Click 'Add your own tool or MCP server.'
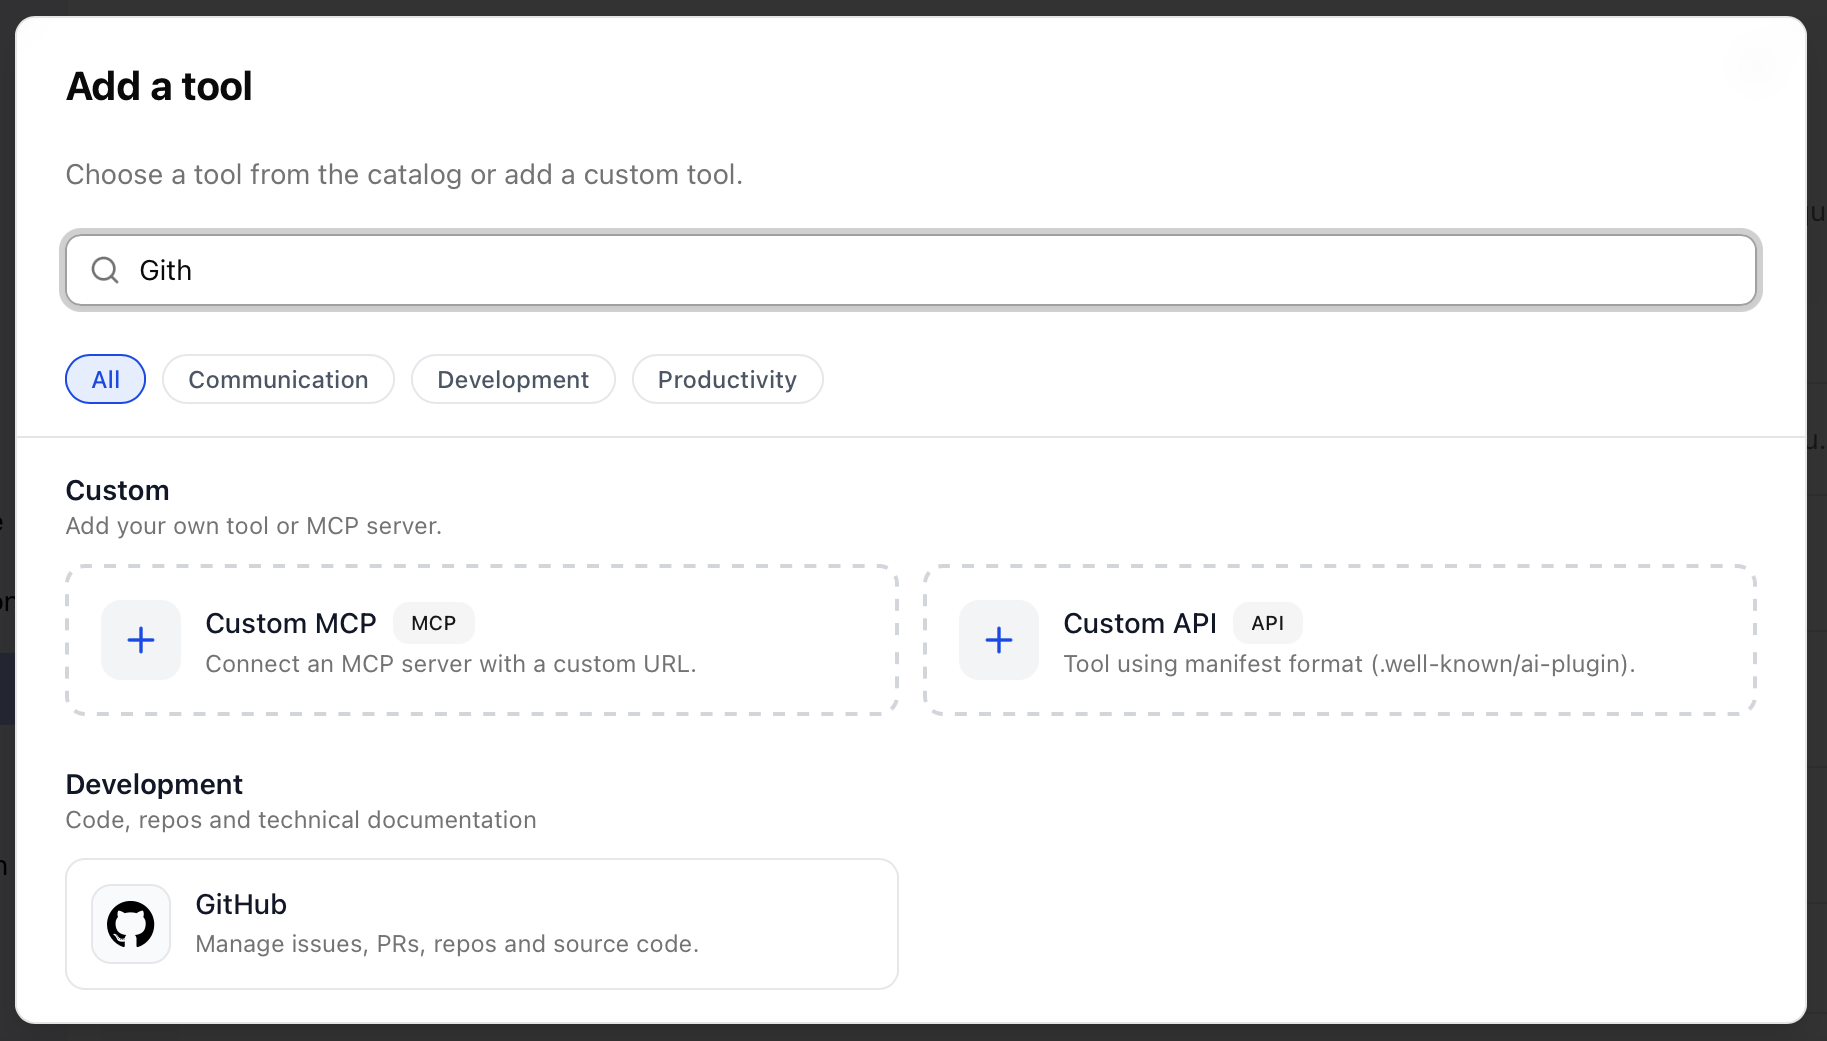Image resolution: width=1827 pixels, height=1041 pixels. click(x=254, y=526)
